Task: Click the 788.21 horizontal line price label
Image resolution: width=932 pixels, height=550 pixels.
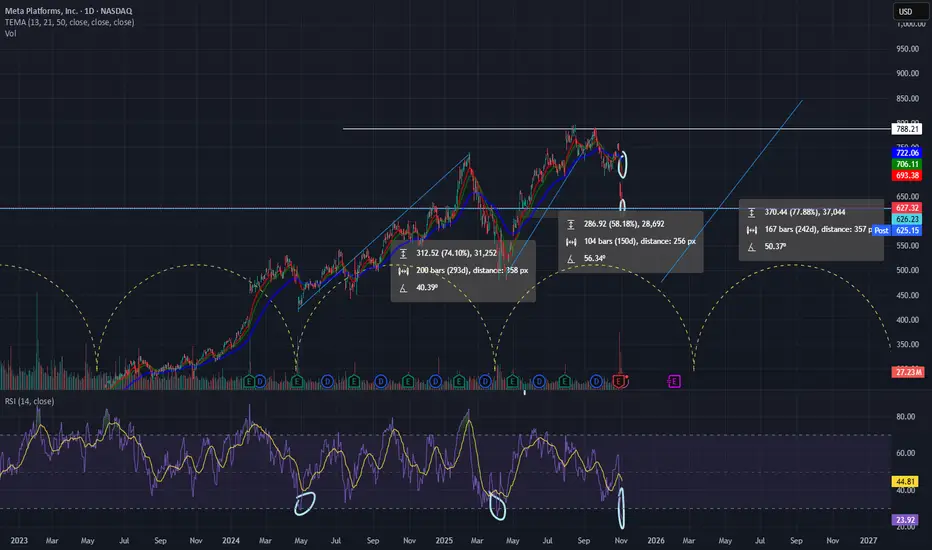Action: pos(907,129)
